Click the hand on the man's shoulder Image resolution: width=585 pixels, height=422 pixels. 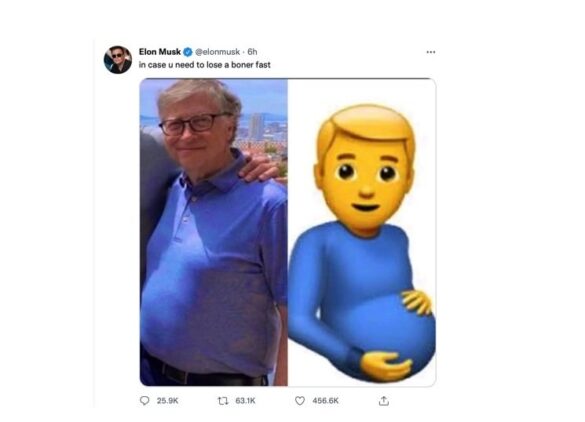click(260, 168)
